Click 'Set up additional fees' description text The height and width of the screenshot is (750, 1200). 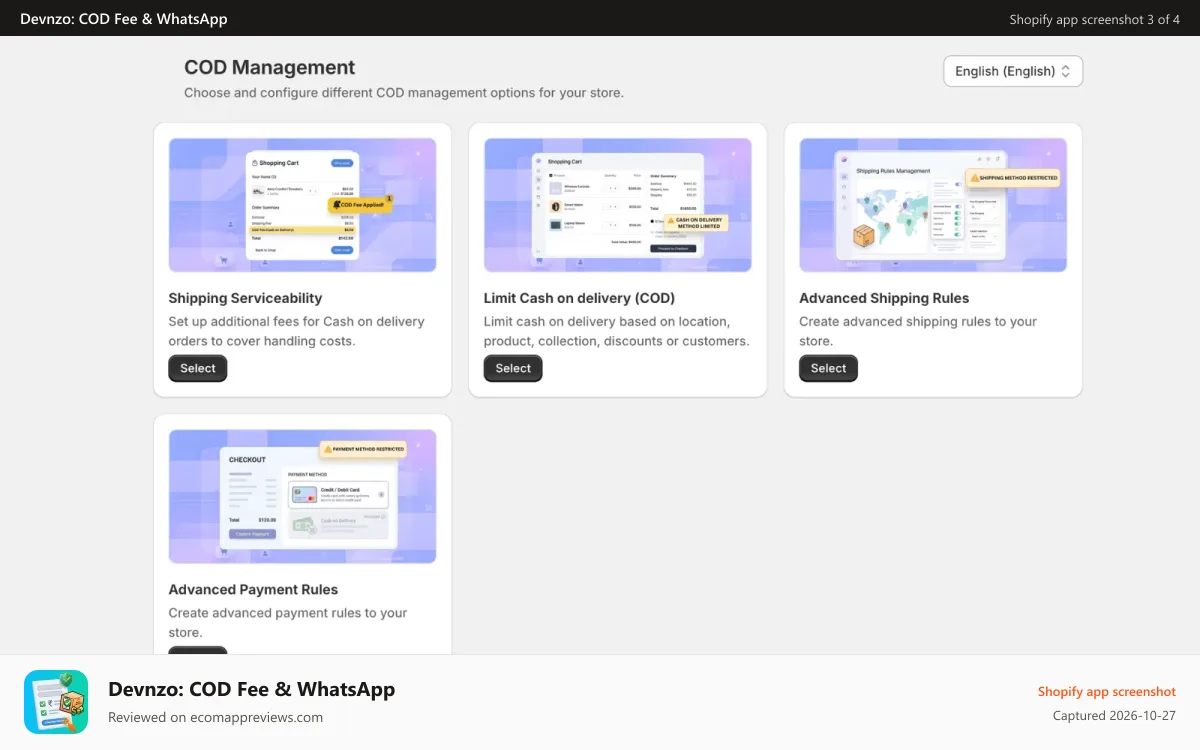tap(296, 331)
